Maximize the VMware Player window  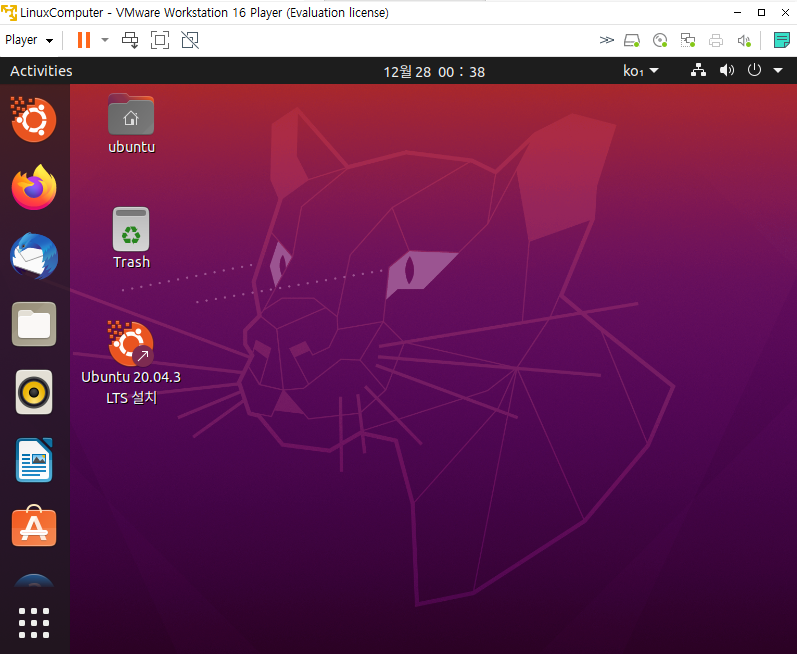tap(761, 13)
